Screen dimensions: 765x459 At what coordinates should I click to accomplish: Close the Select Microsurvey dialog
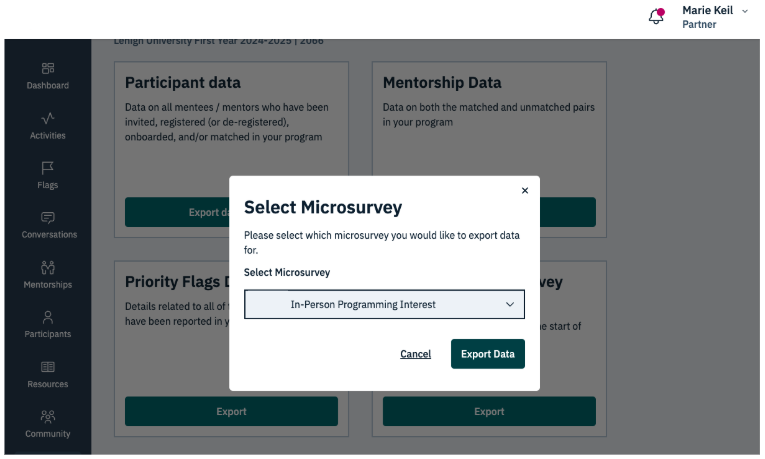(525, 190)
